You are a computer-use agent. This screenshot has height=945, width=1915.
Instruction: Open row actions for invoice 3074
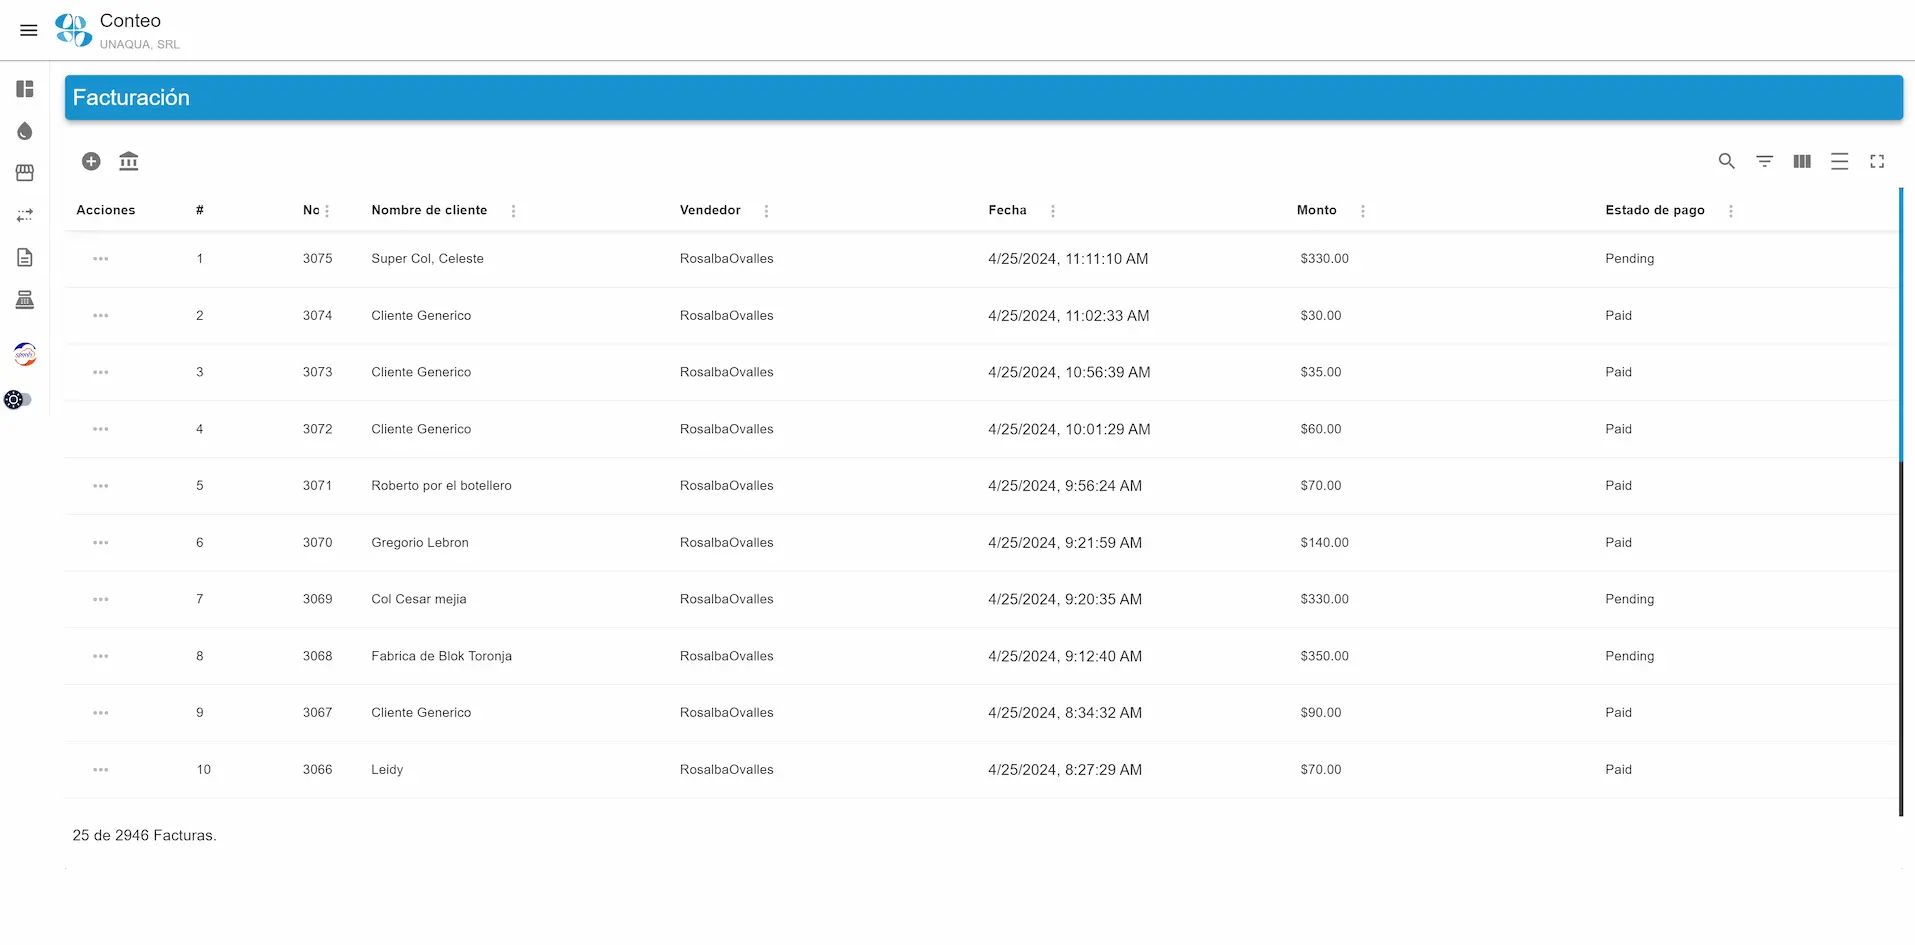(x=101, y=316)
